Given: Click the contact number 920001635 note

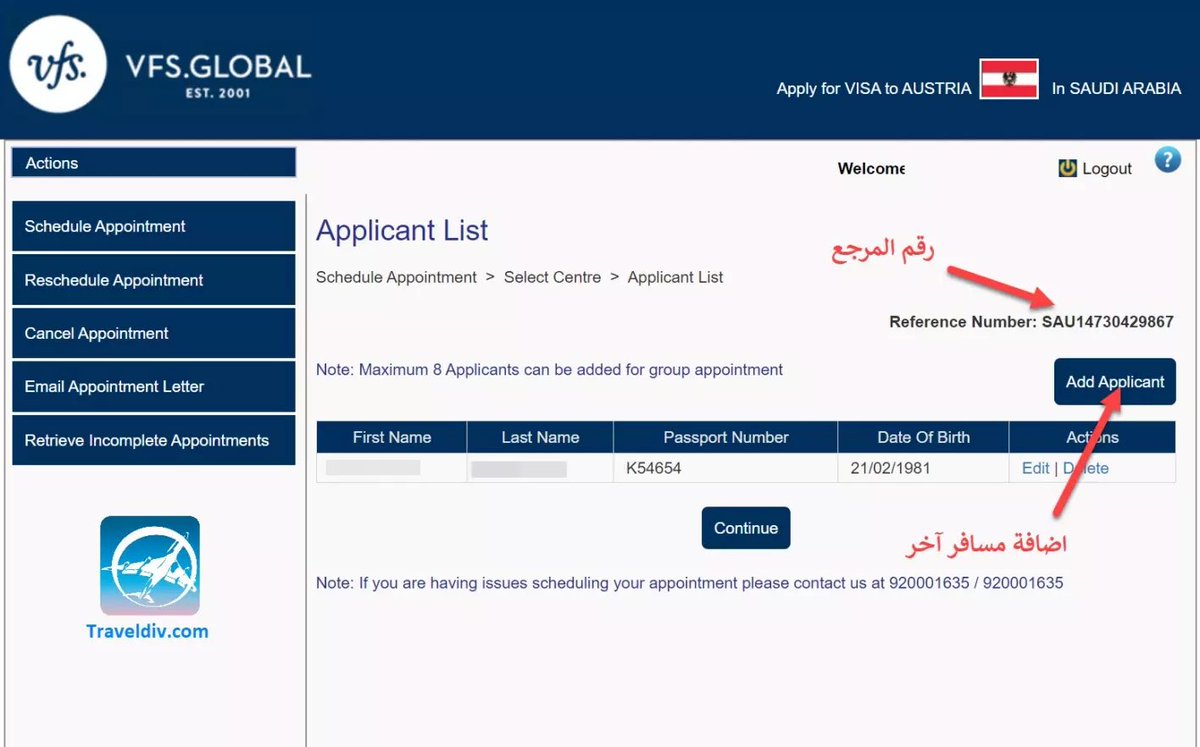Looking at the screenshot, I should click(x=689, y=583).
